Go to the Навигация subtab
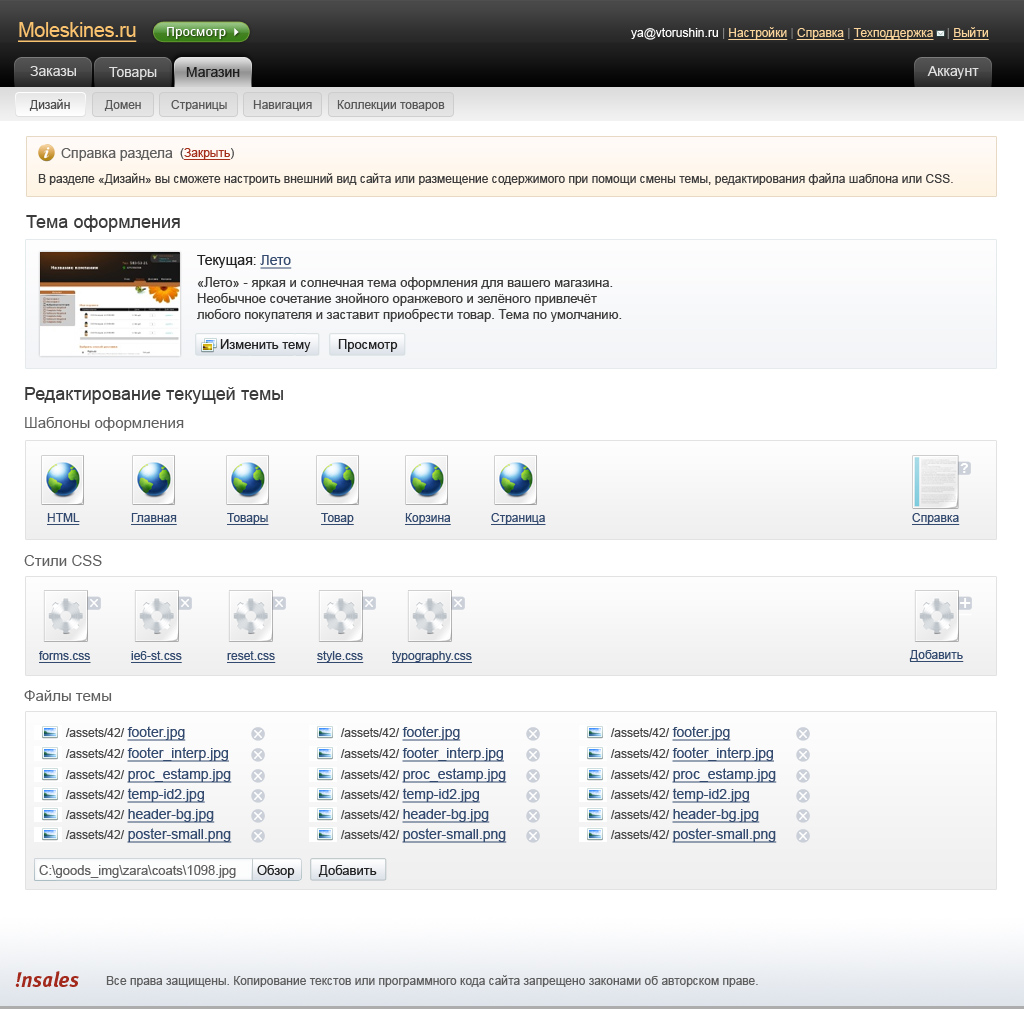The image size is (1024, 1009). pos(282,104)
